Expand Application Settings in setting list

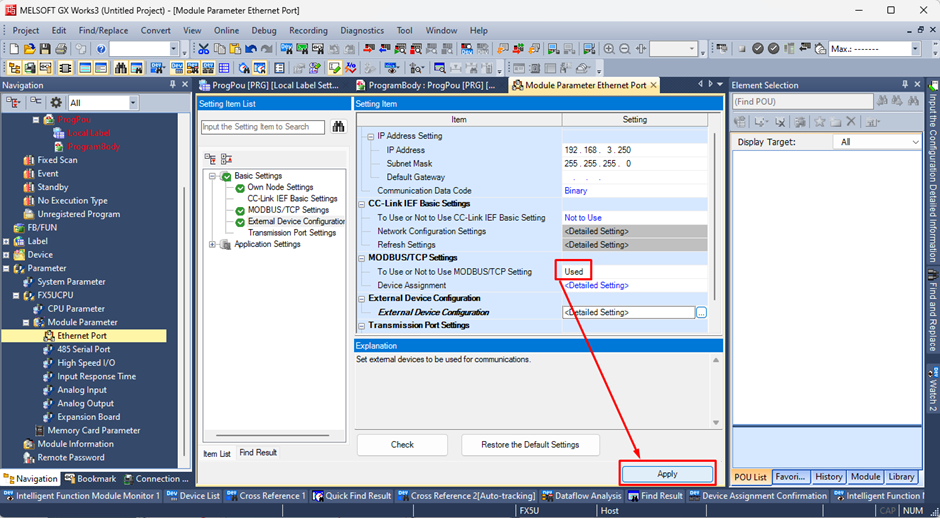(x=212, y=244)
